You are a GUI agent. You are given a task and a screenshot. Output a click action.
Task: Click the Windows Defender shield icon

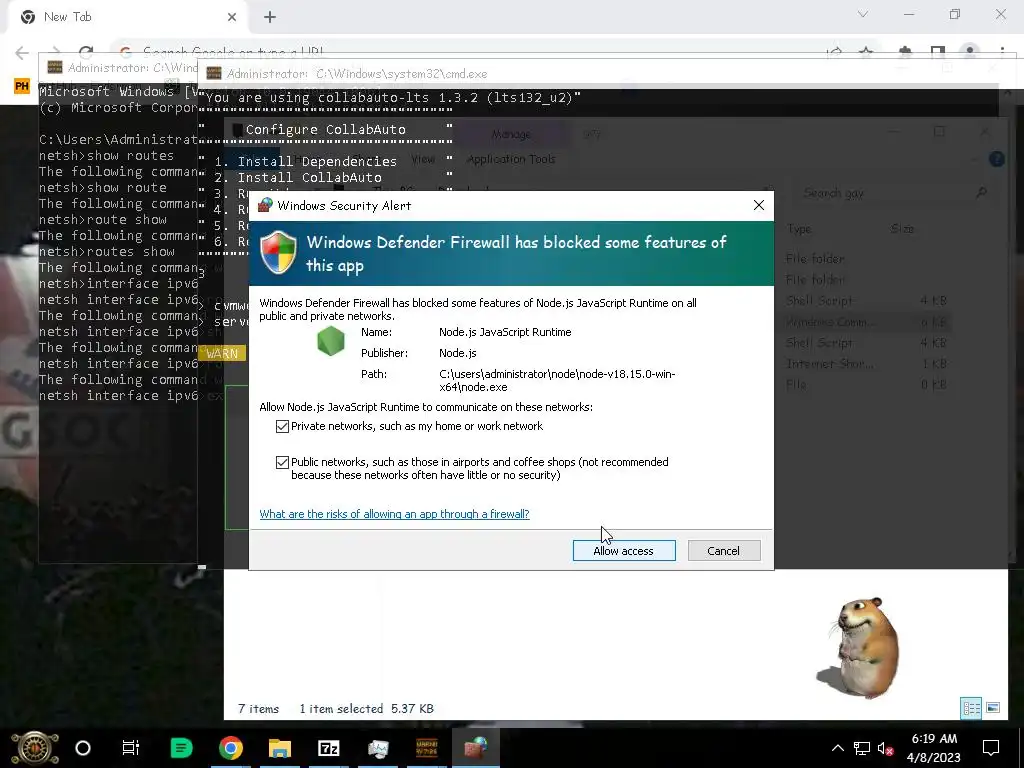coord(279,252)
